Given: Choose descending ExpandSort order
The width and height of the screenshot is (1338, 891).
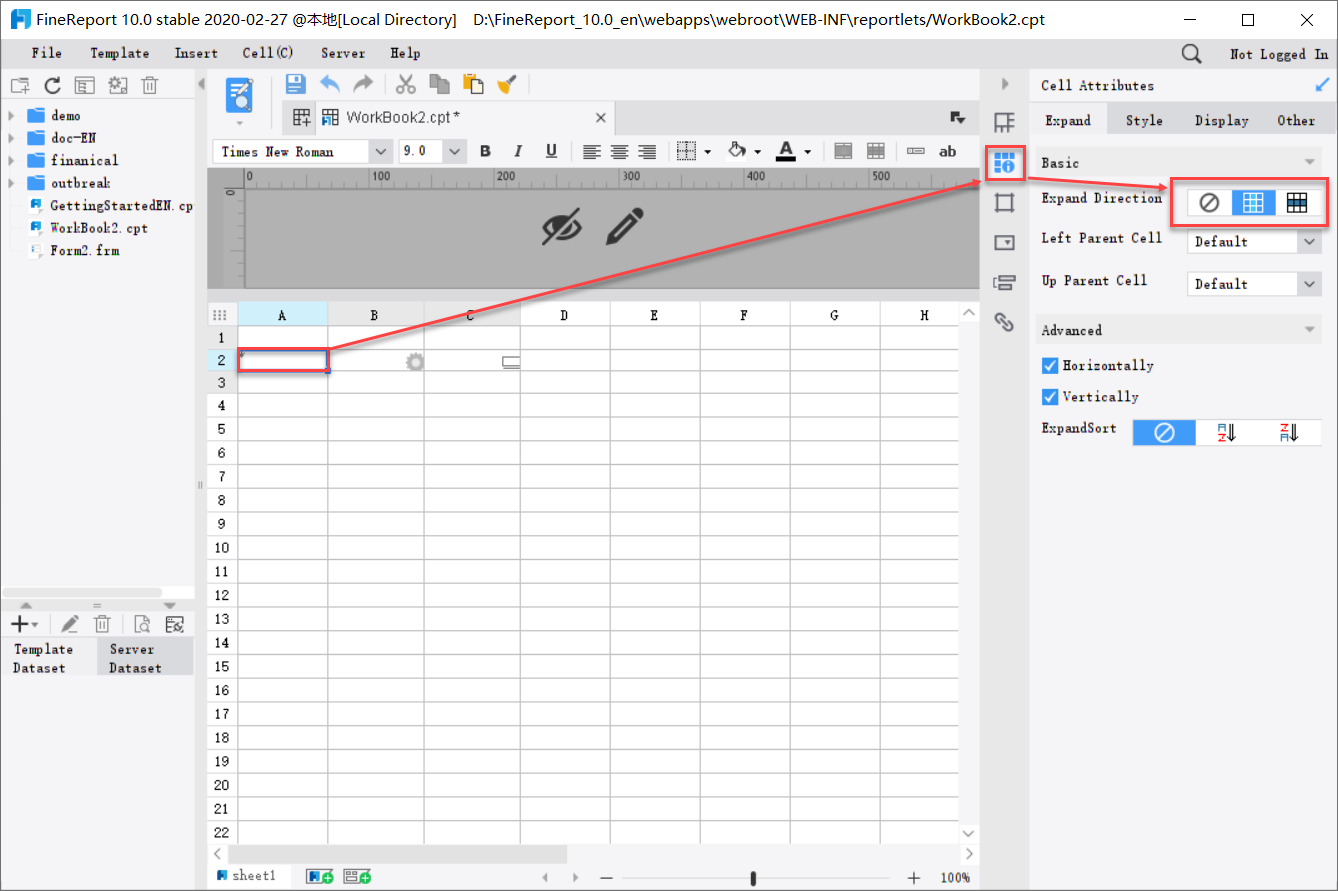Looking at the screenshot, I should point(1289,433).
